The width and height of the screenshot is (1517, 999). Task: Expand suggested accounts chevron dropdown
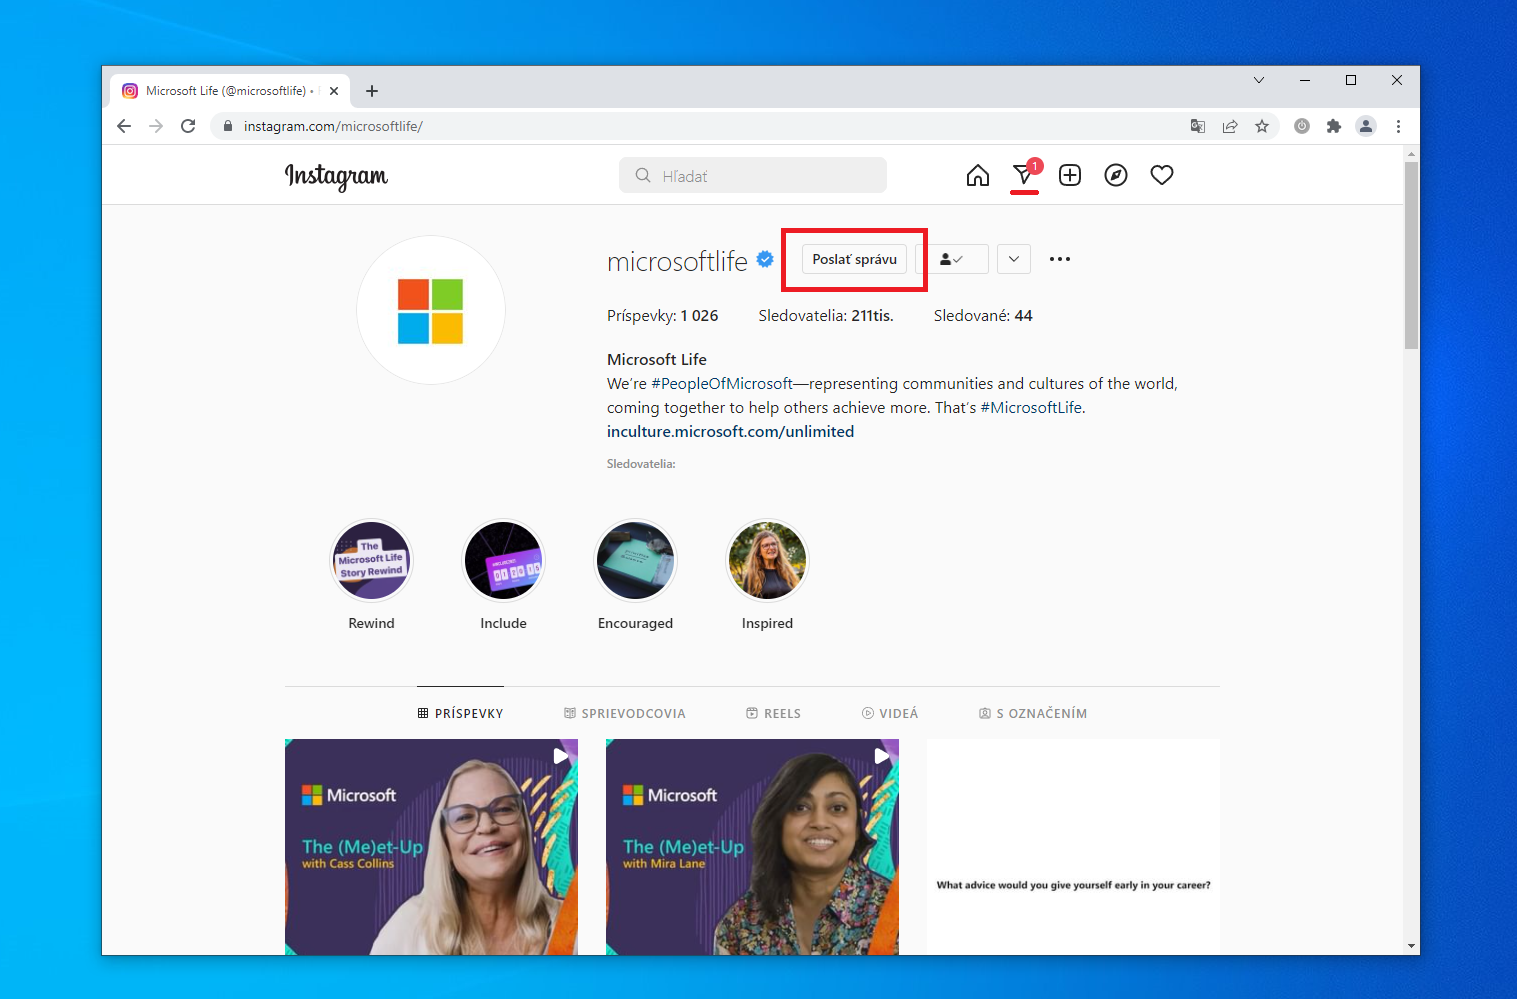(x=1014, y=259)
